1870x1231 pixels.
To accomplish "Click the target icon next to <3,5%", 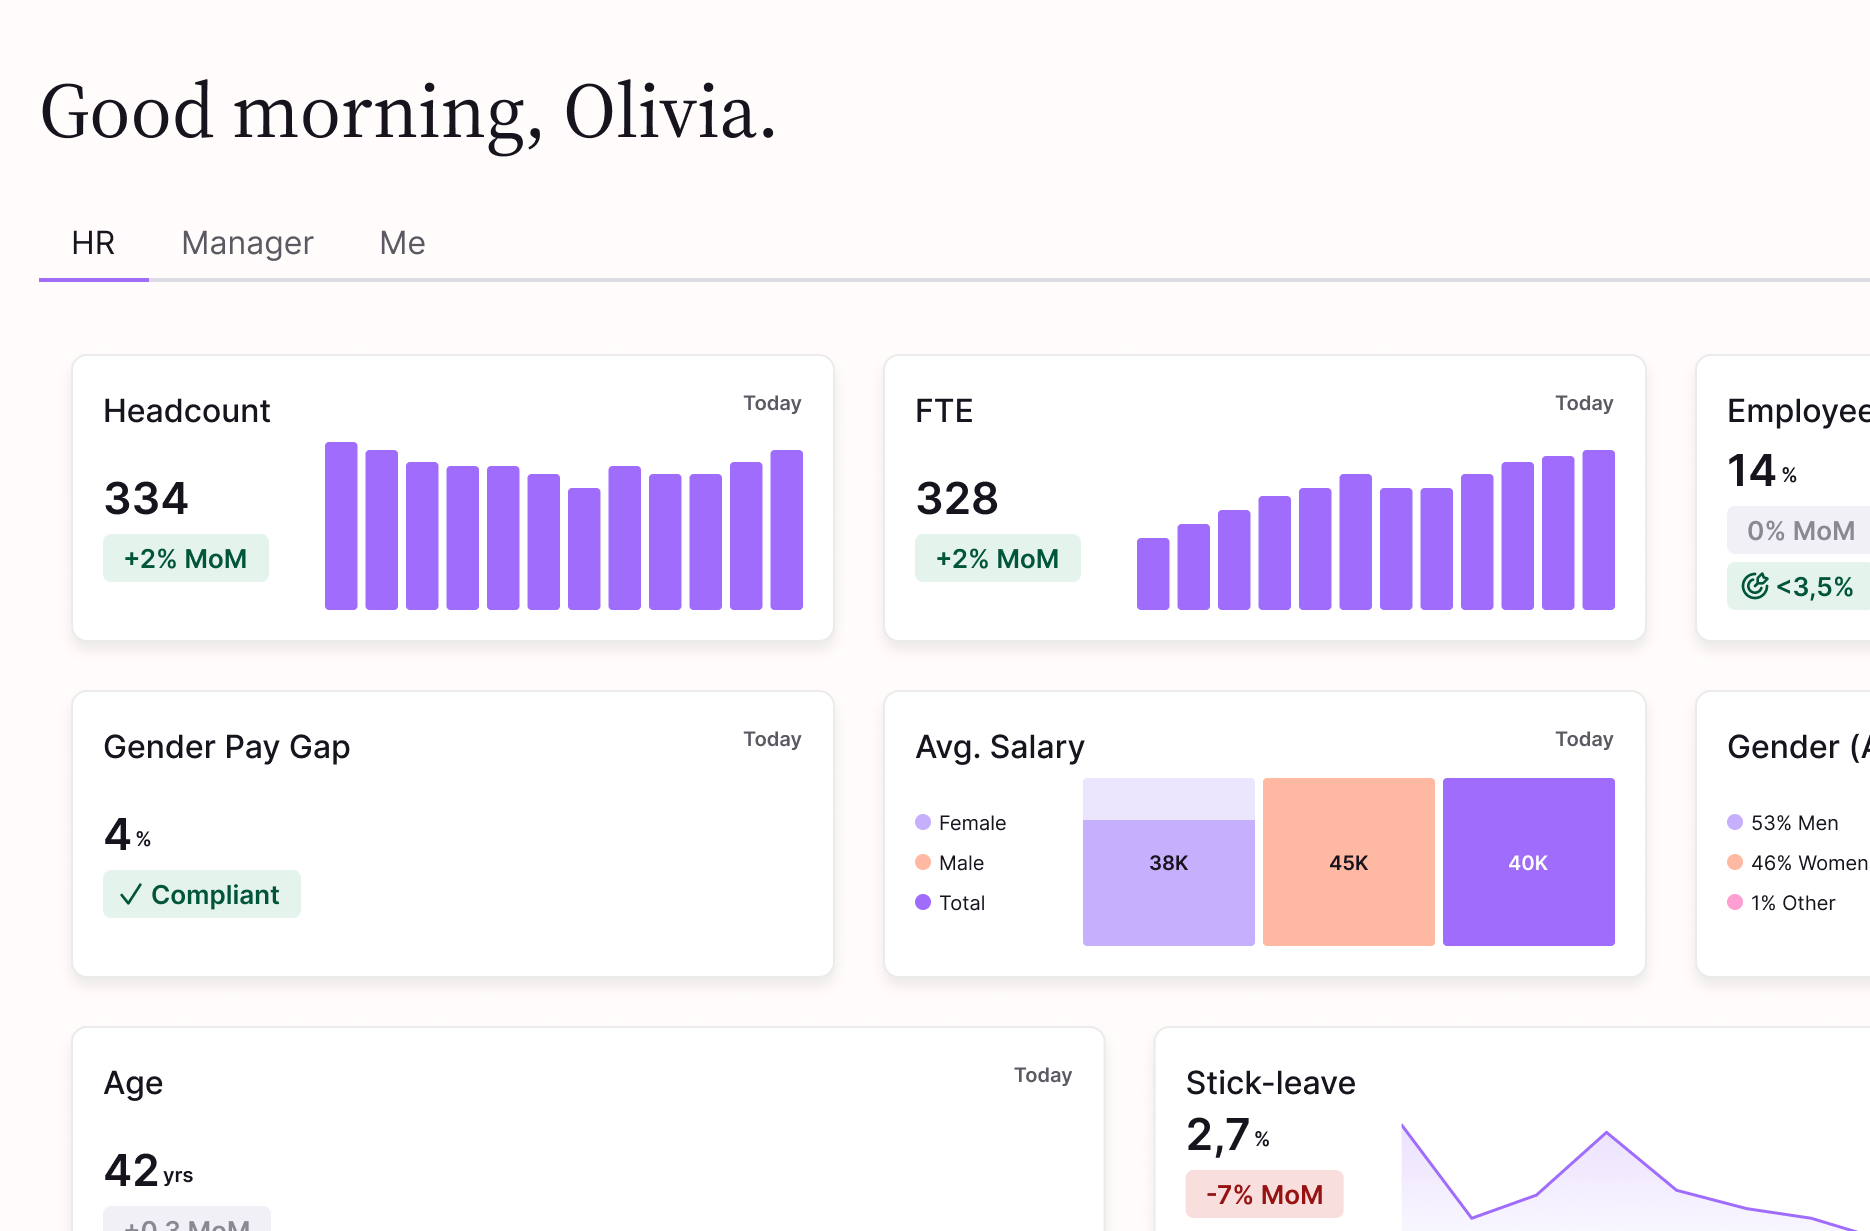I will (1756, 586).
